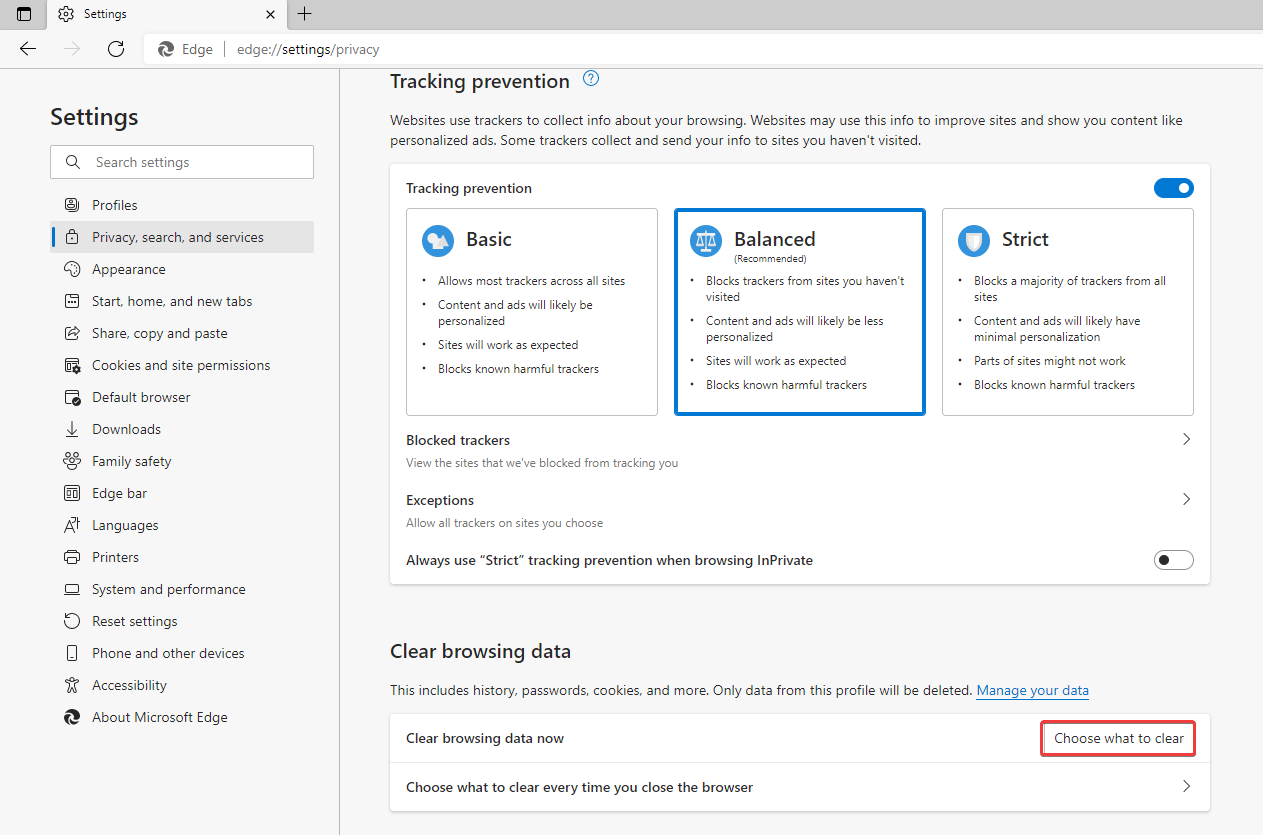Open a new tab with plus icon

tap(305, 14)
